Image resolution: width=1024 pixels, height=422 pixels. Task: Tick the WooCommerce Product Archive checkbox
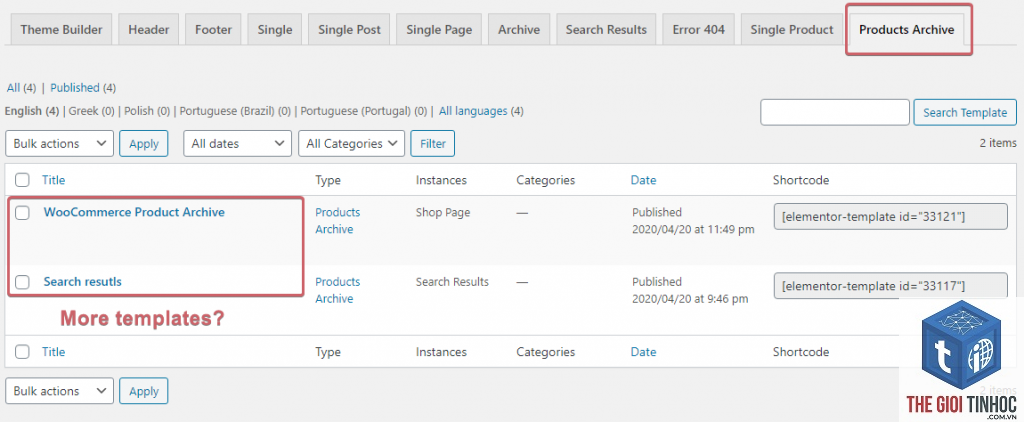pos(22,212)
